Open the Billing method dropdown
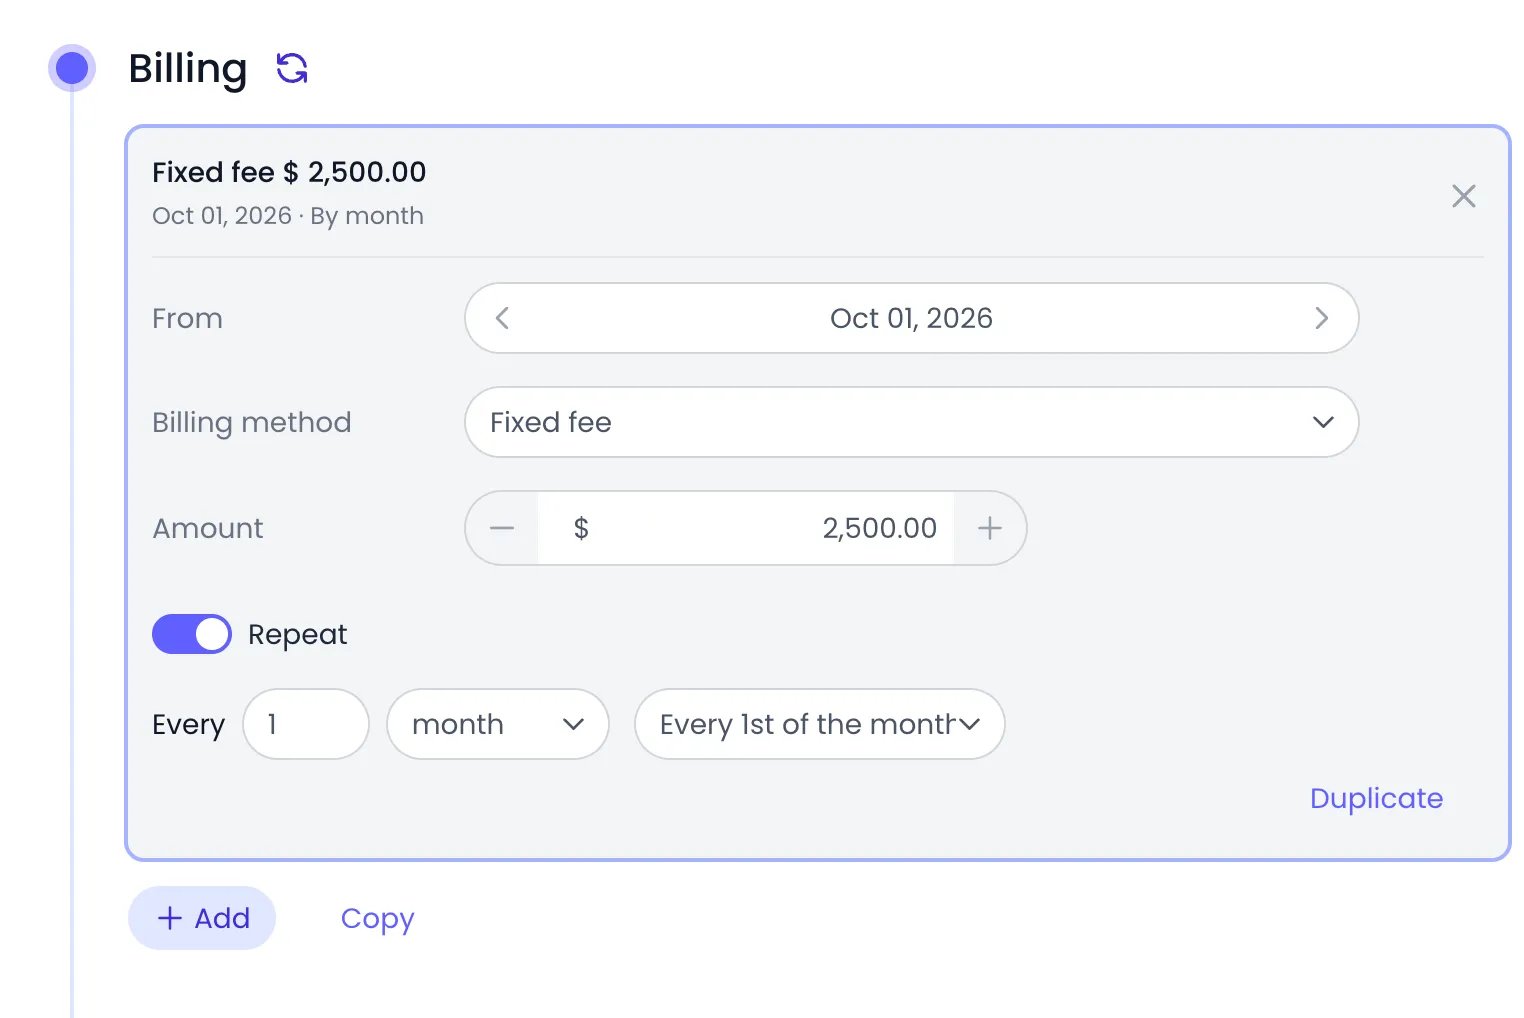The image size is (1524, 1018). coord(911,422)
